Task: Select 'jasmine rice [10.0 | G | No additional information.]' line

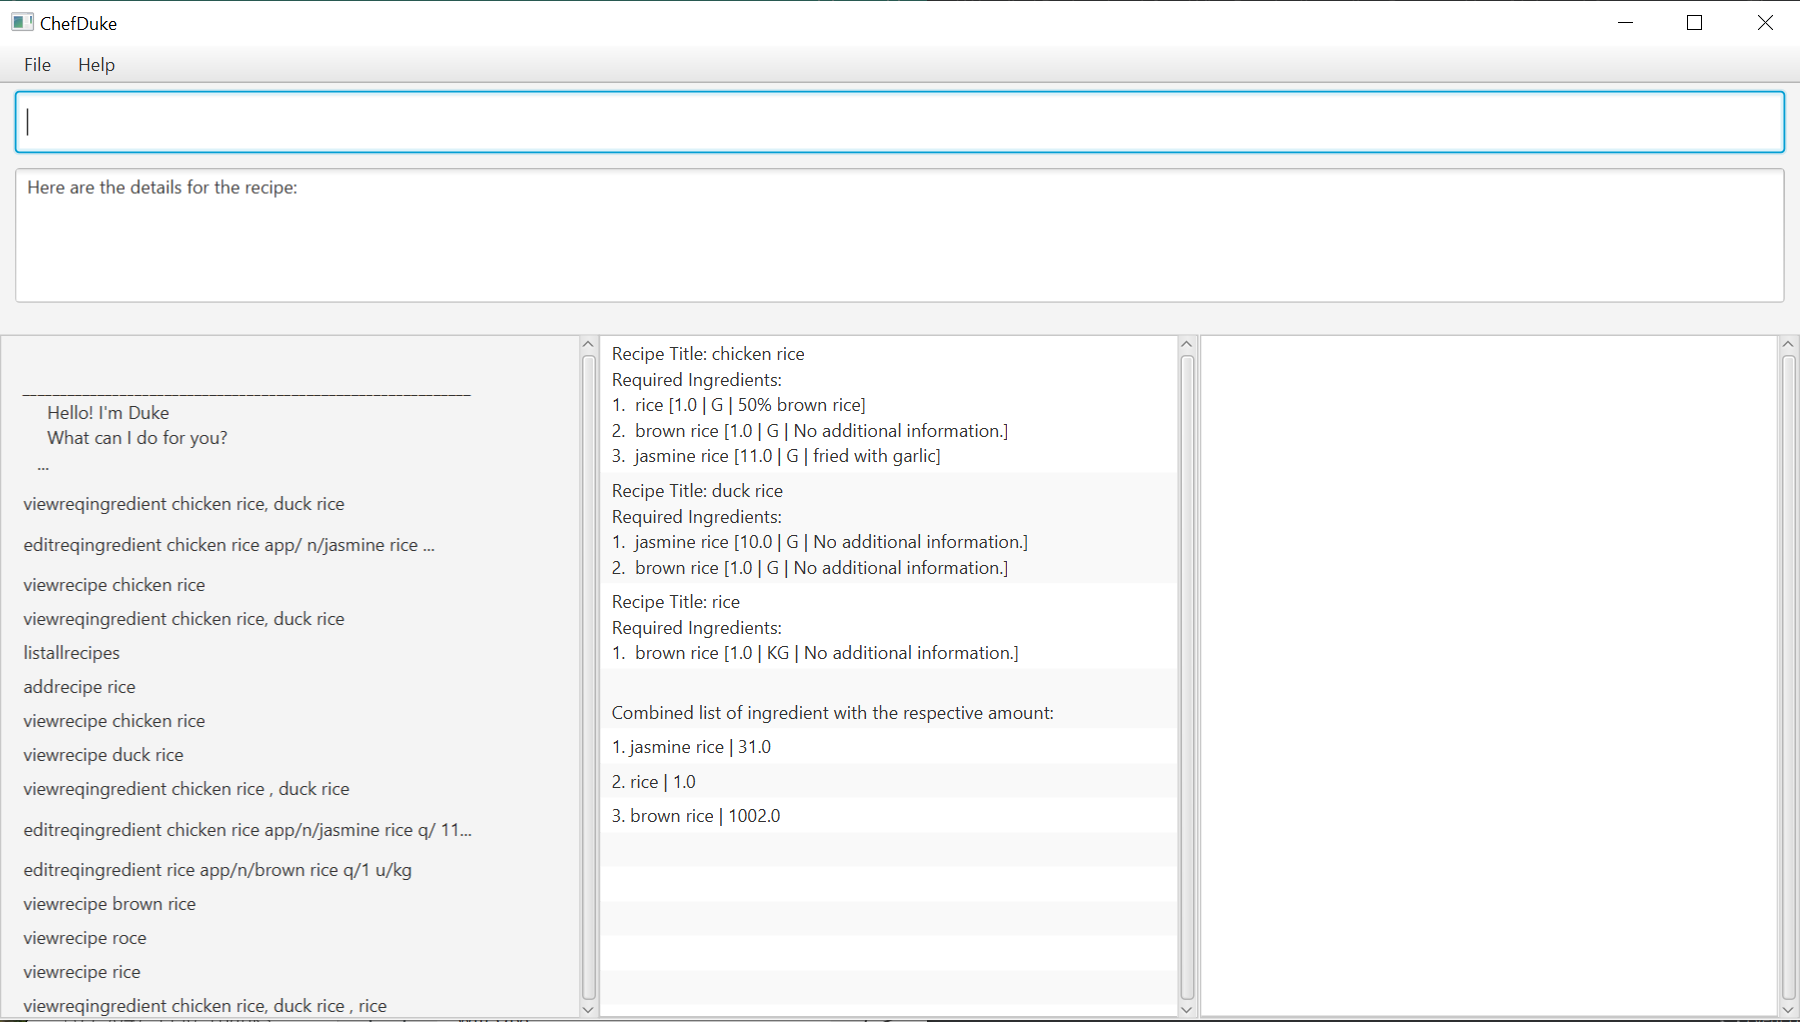Action: coord(831,542)
